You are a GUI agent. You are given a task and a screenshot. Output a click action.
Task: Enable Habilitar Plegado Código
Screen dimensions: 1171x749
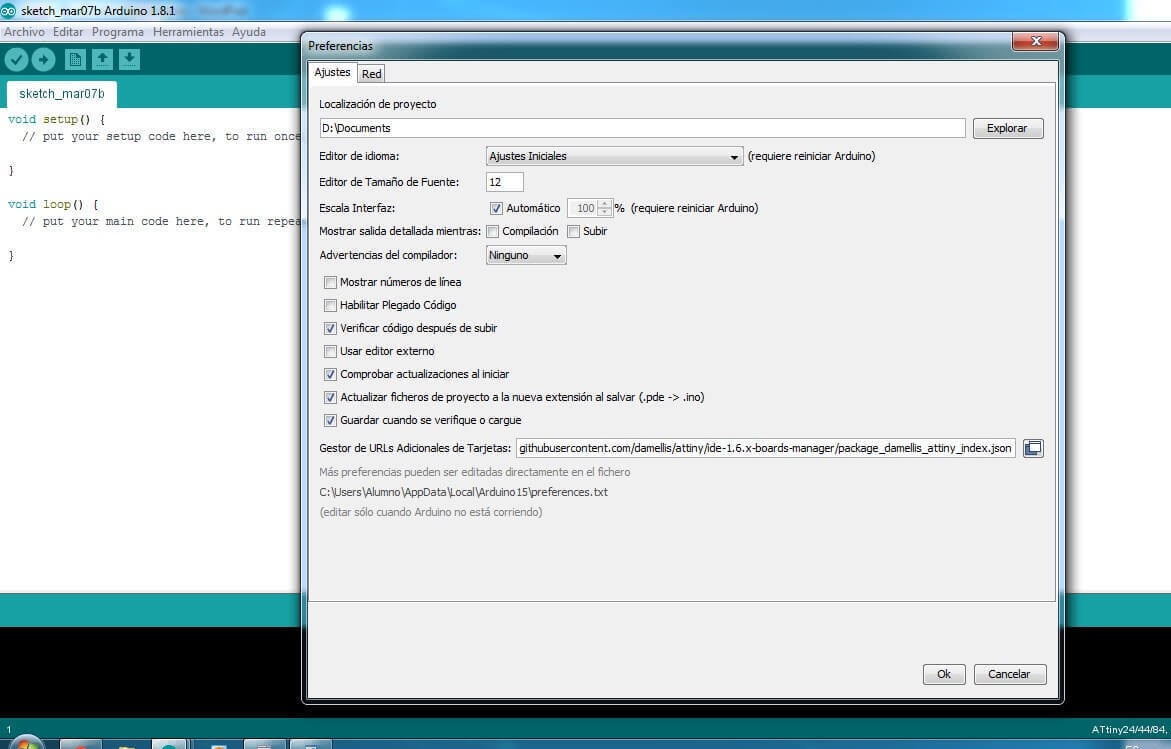point(330,305)
